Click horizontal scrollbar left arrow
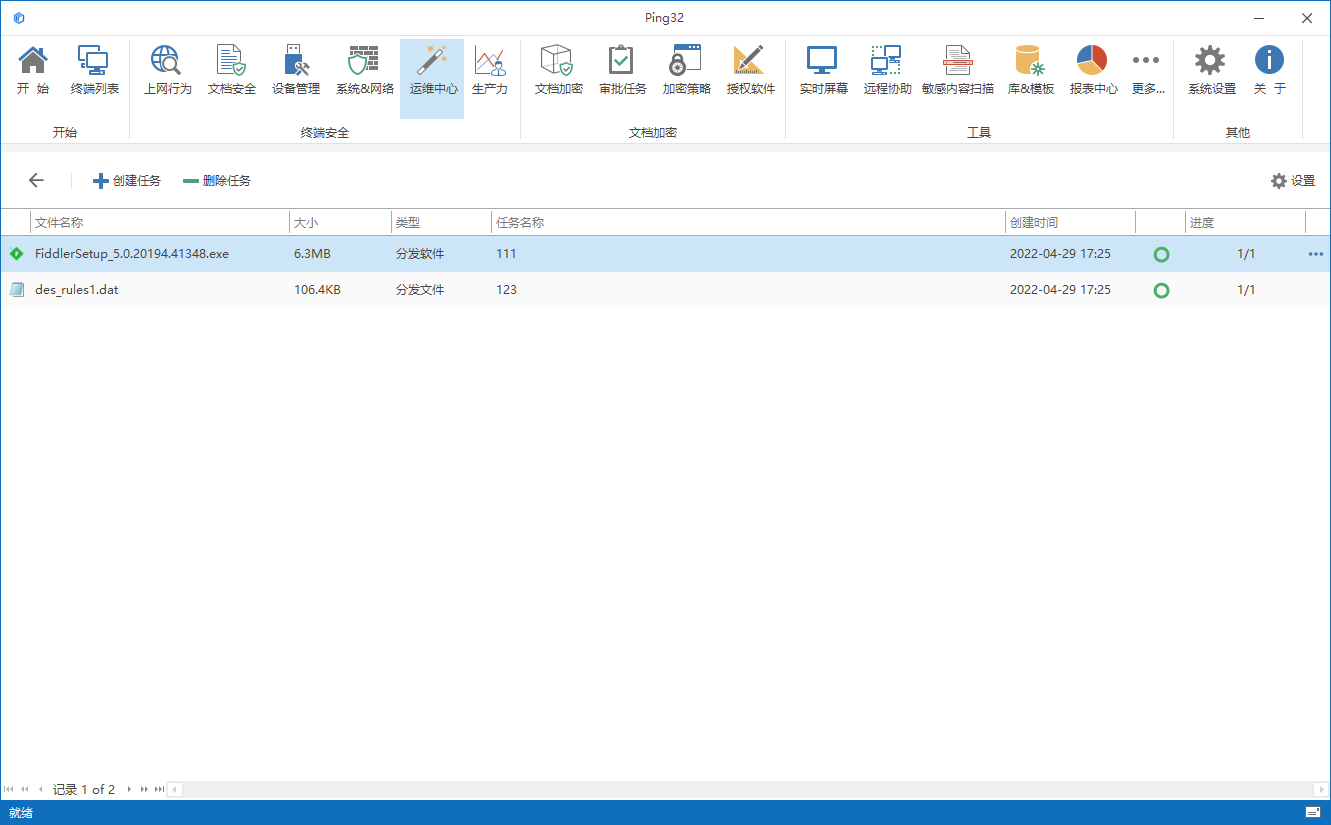The height and width of the screenshot is (825, 1331). pos(175,790)
